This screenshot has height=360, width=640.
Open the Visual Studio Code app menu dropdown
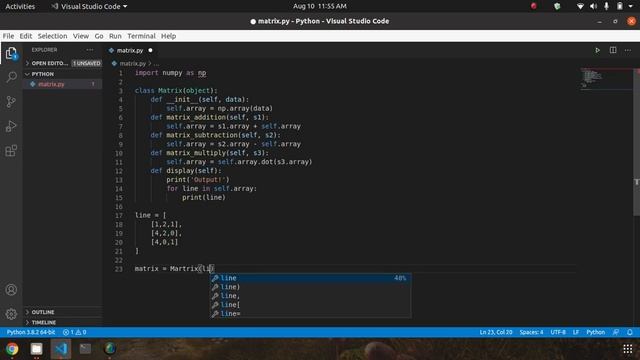click(89, 6)
